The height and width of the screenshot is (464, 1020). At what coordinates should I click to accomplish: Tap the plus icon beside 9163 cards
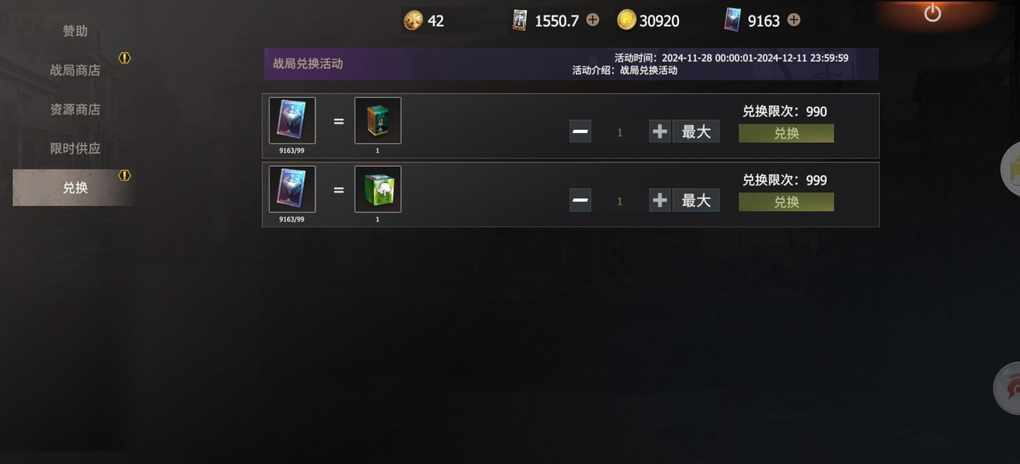click(x=794, y=20)
